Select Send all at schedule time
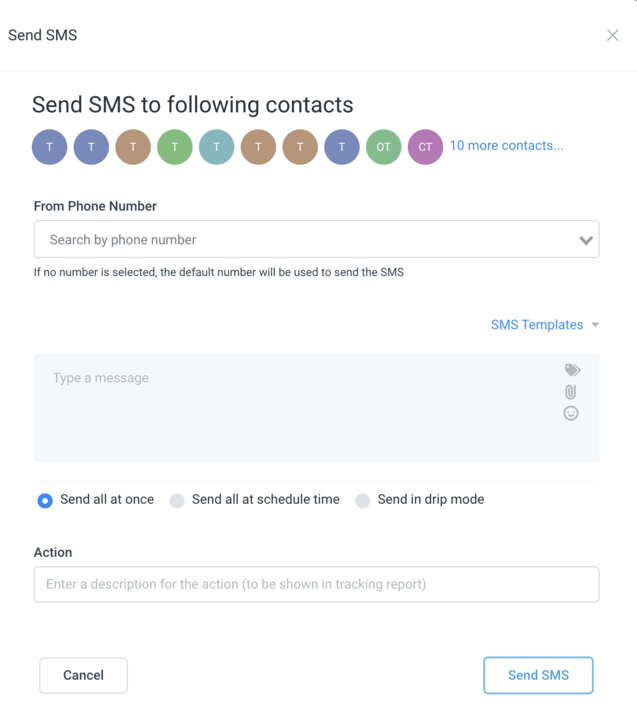Image resolution: width=637 pixels, height=720 pixels. (177, 500)
